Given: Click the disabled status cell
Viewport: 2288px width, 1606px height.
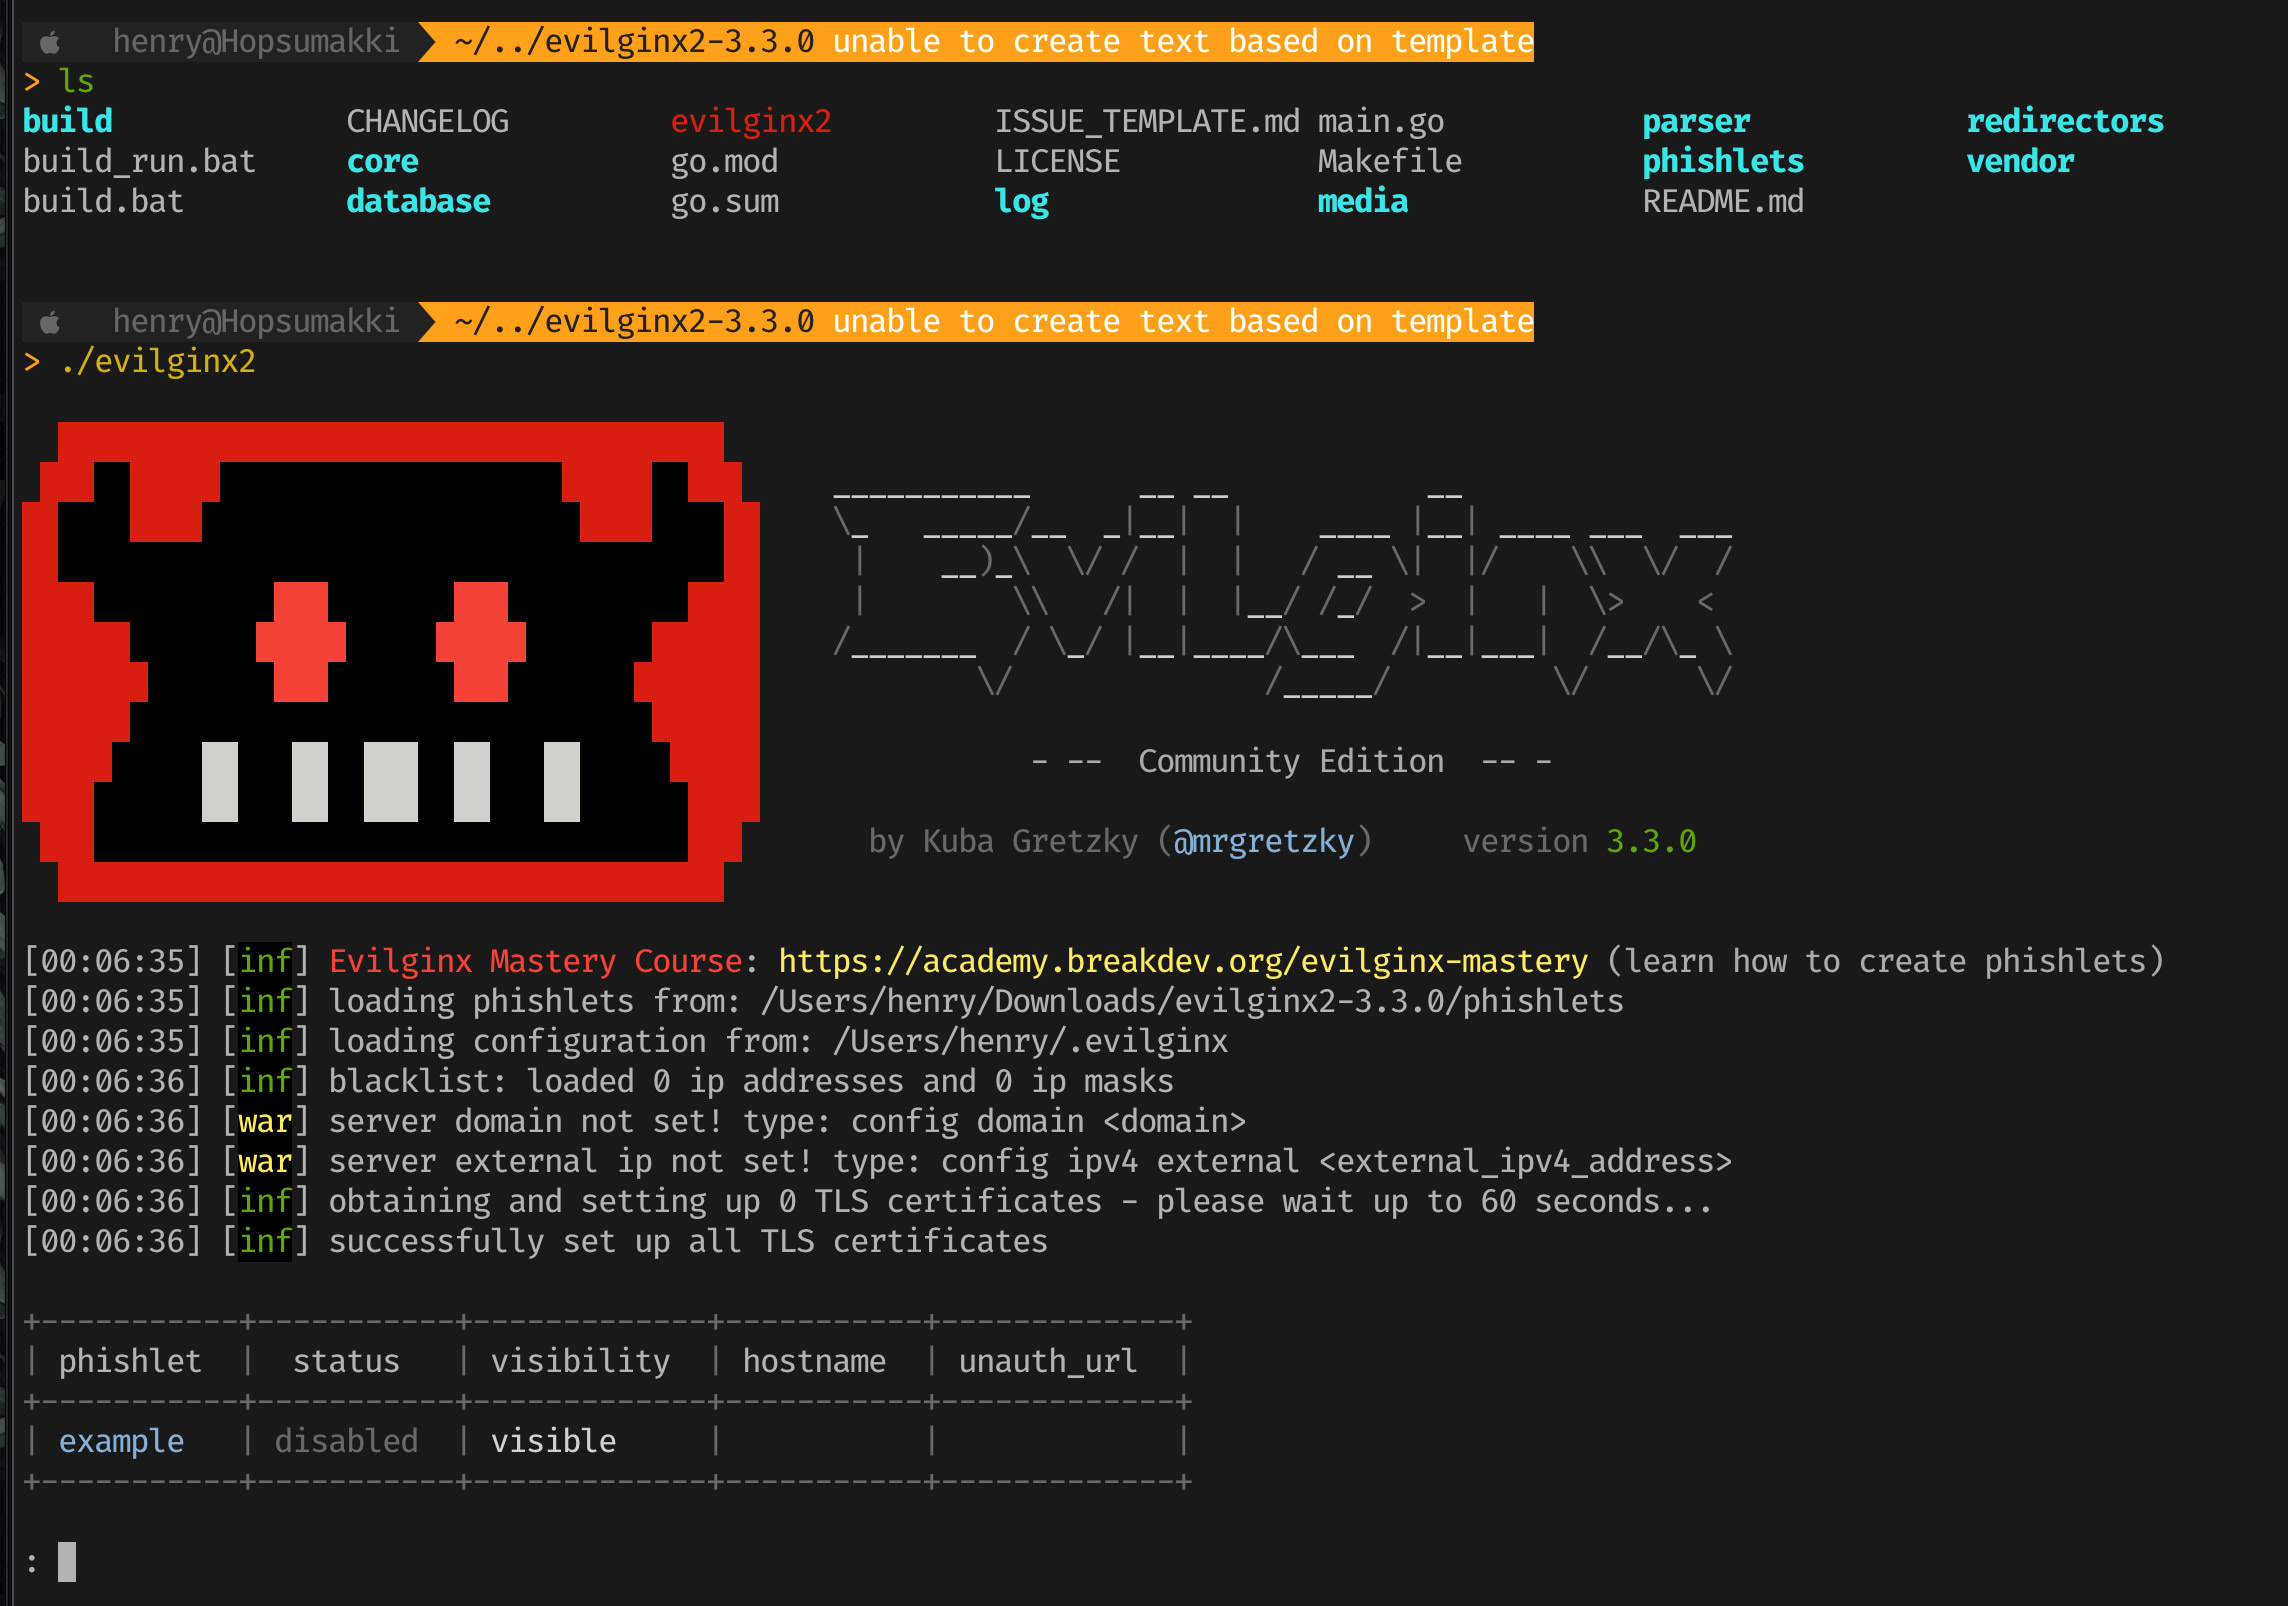Looking at the screenshot, I should 346,1441.
